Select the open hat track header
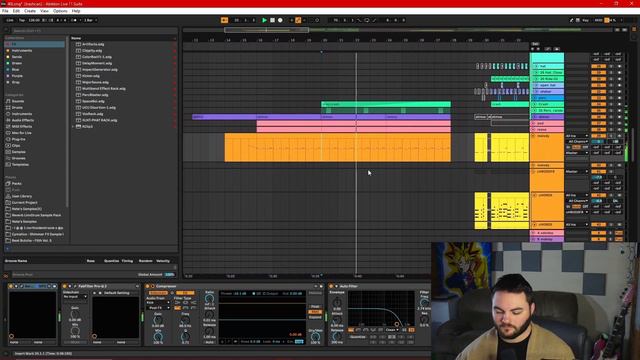The image size is (640, 360). click(547, 85)
